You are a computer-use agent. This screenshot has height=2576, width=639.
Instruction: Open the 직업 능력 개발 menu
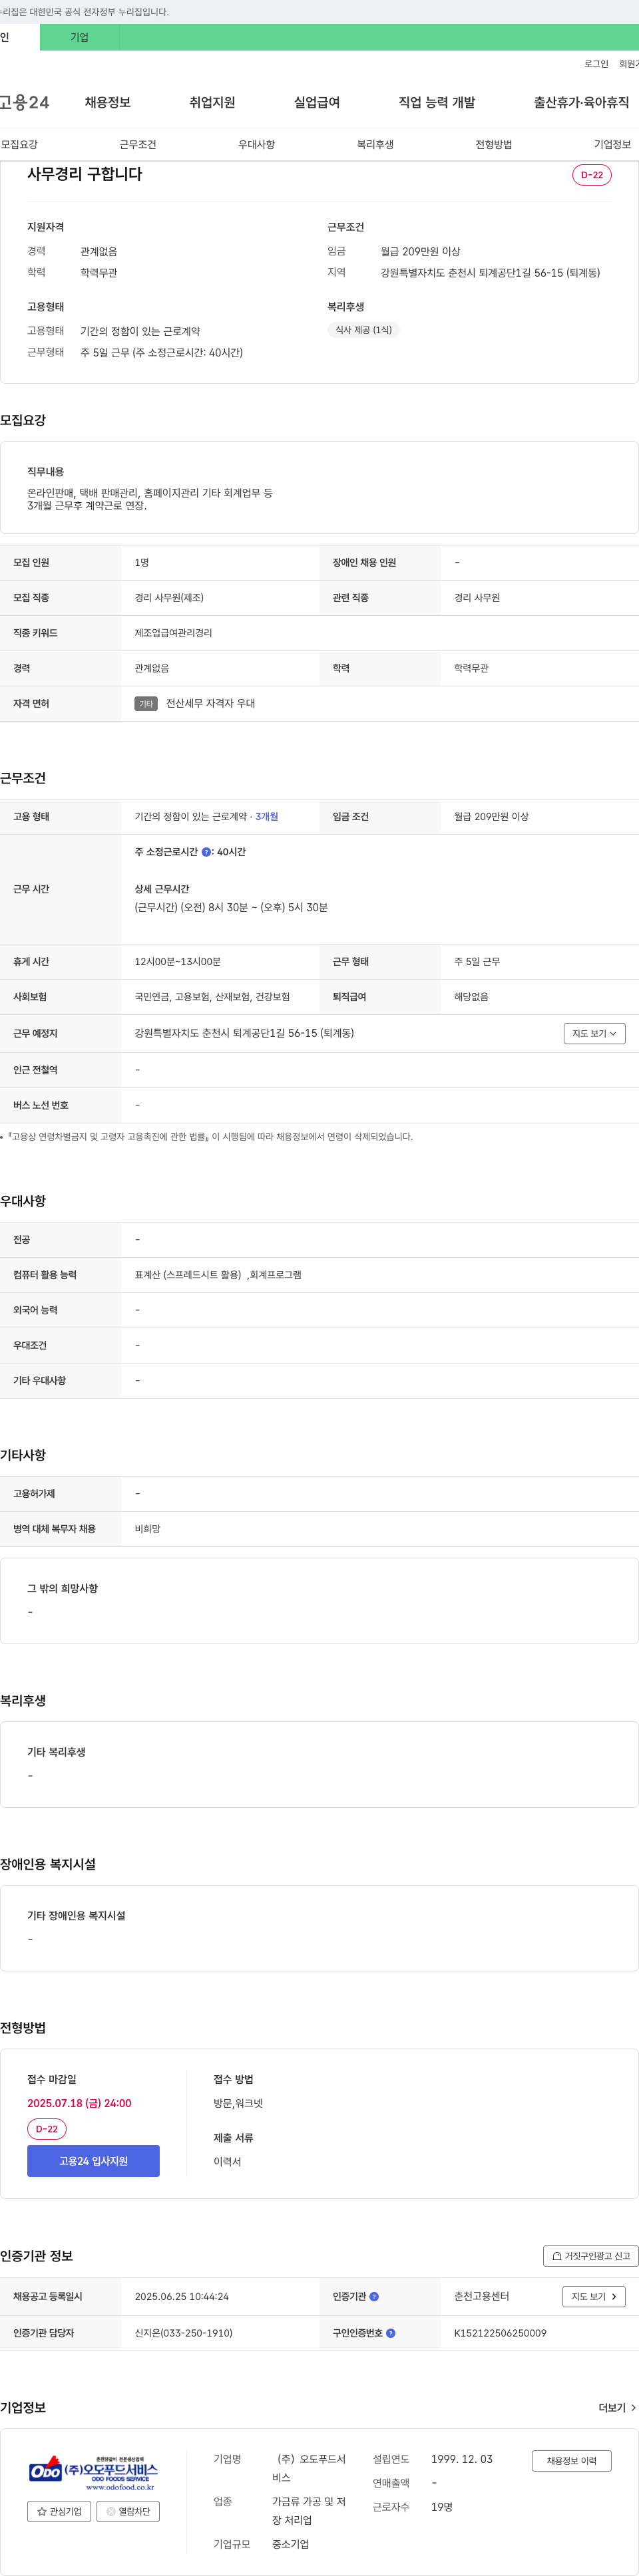(437, 102)
